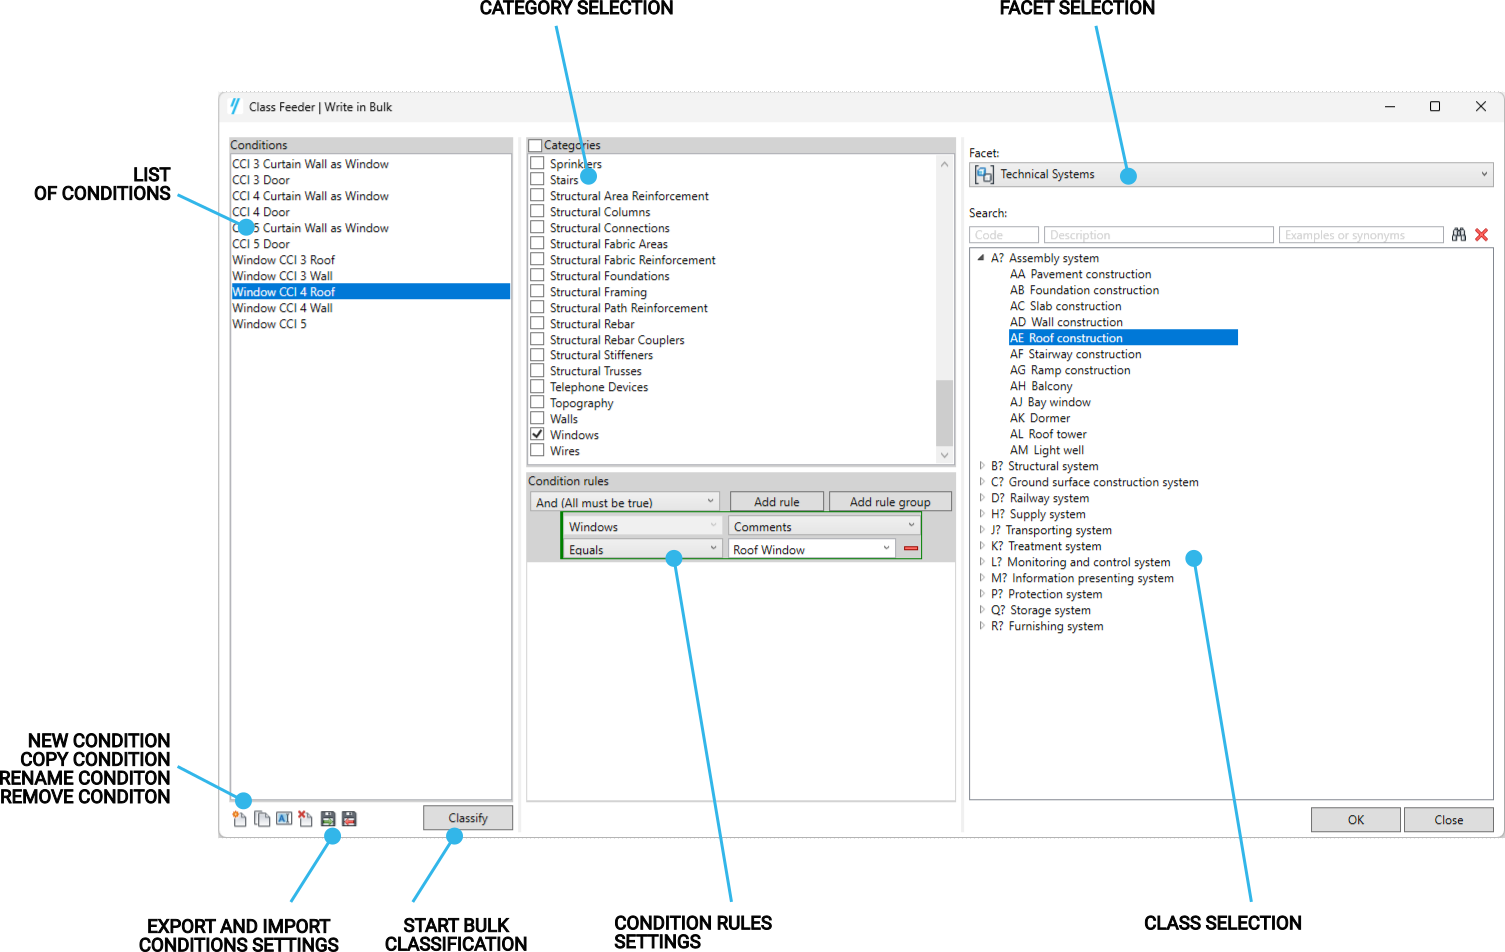1505x952 pixels.
Task: Select the 'Window CCI 5' condition
Action: coord(270,324)
